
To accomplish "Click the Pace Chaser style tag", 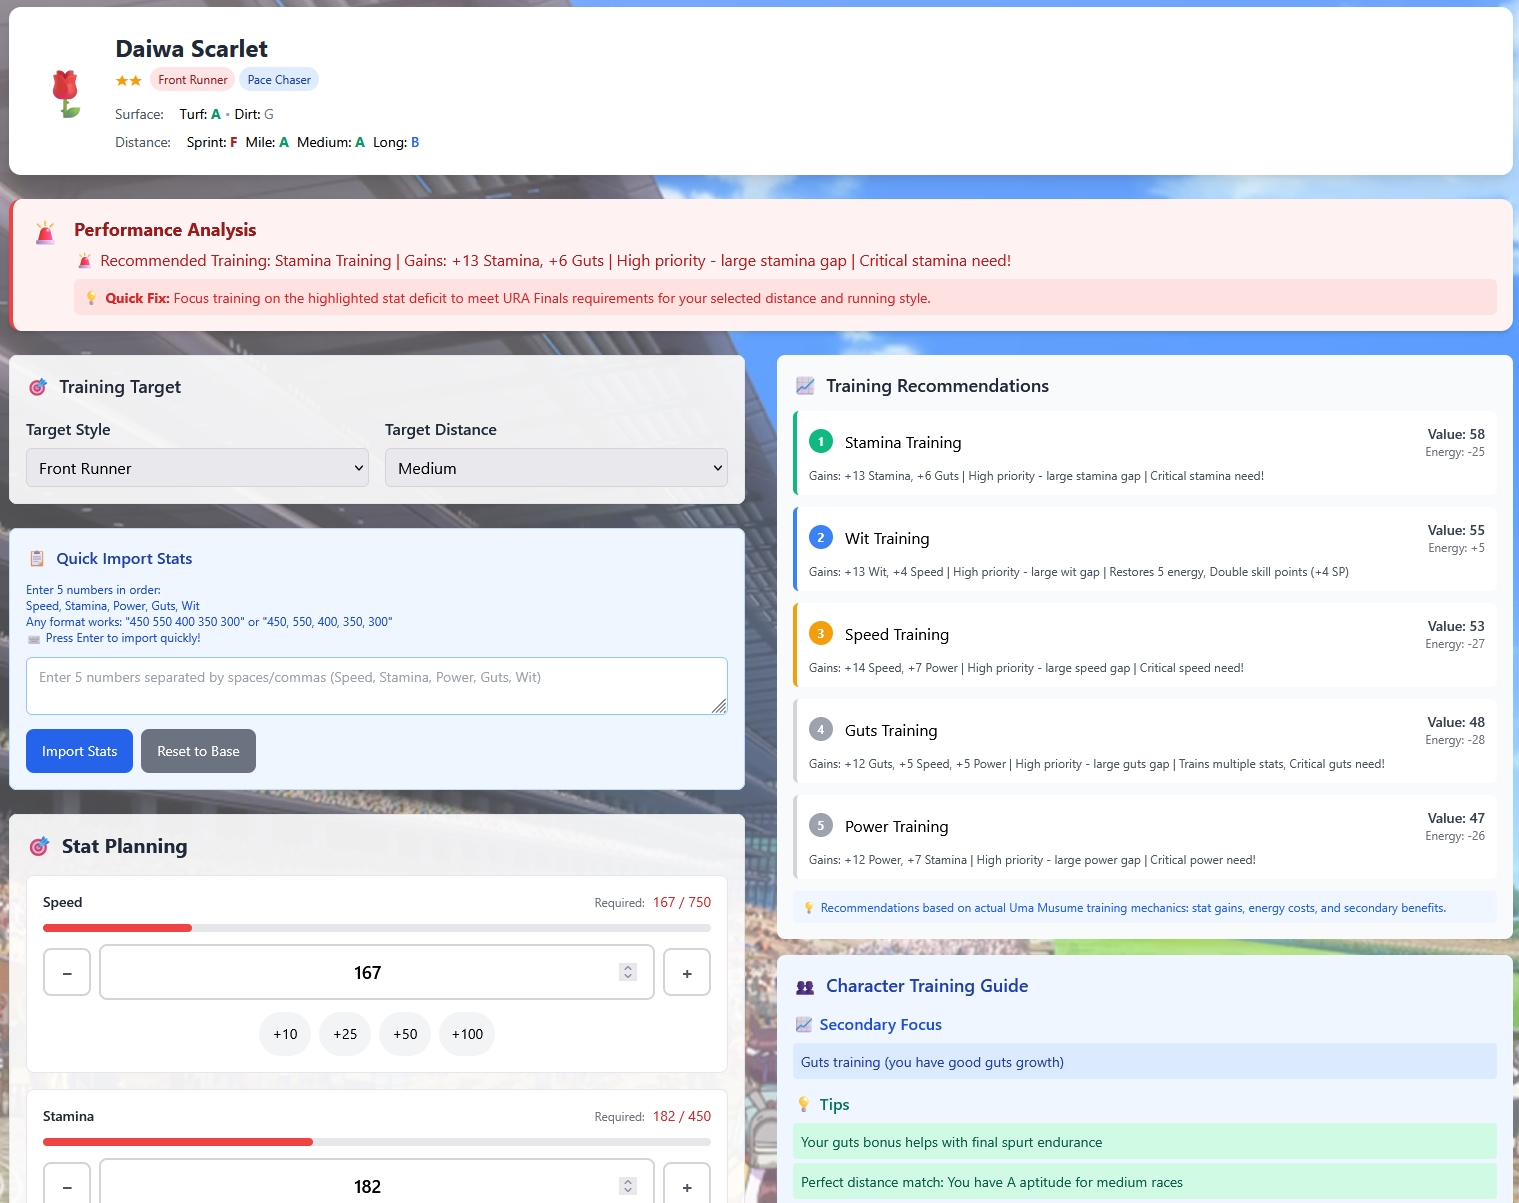I will [279, 80].
